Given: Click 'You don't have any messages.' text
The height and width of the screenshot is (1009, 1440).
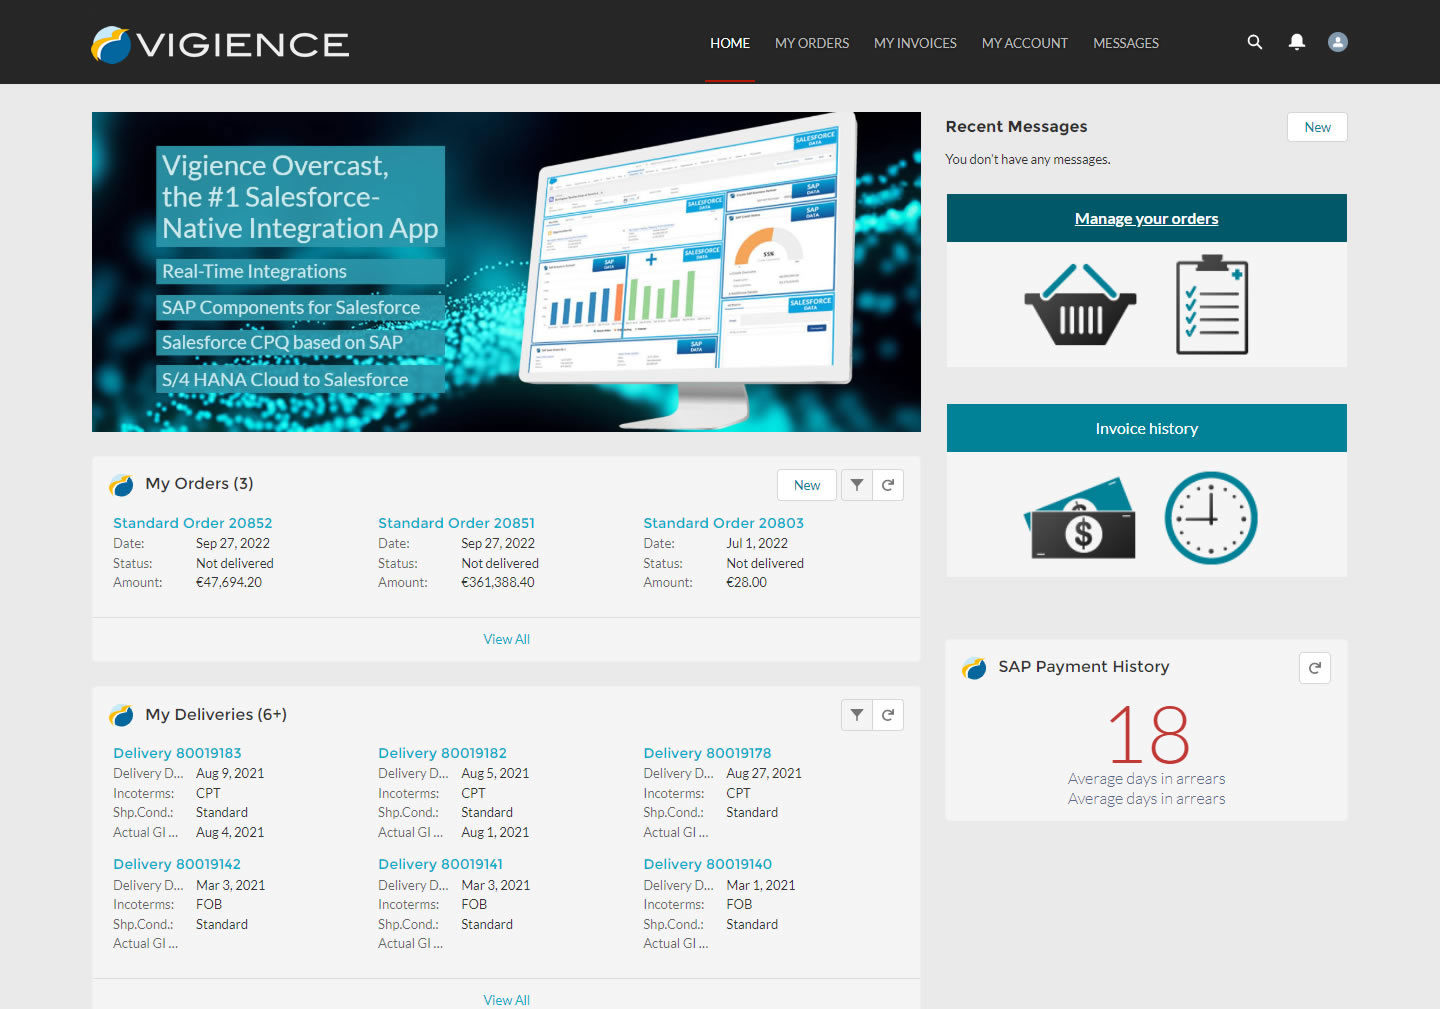Looking at the screenshot, I should pos(1028,159).
